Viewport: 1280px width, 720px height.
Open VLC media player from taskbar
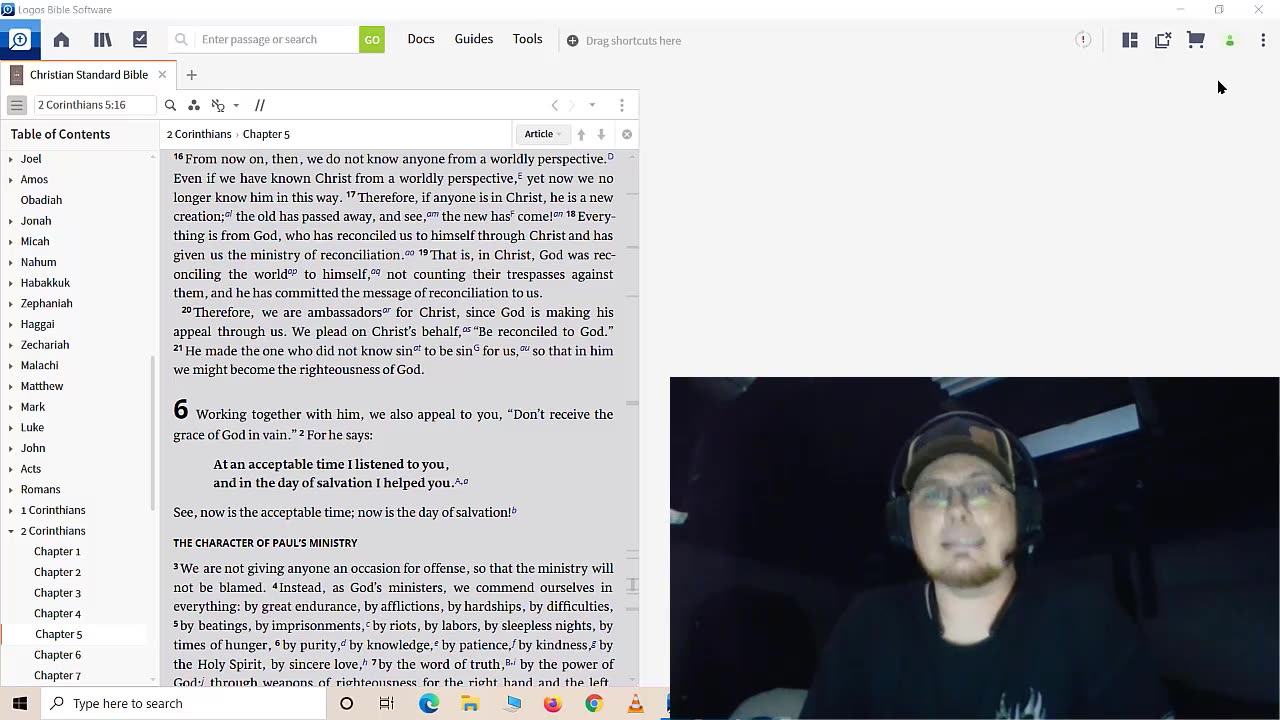[x=635, y=703]
